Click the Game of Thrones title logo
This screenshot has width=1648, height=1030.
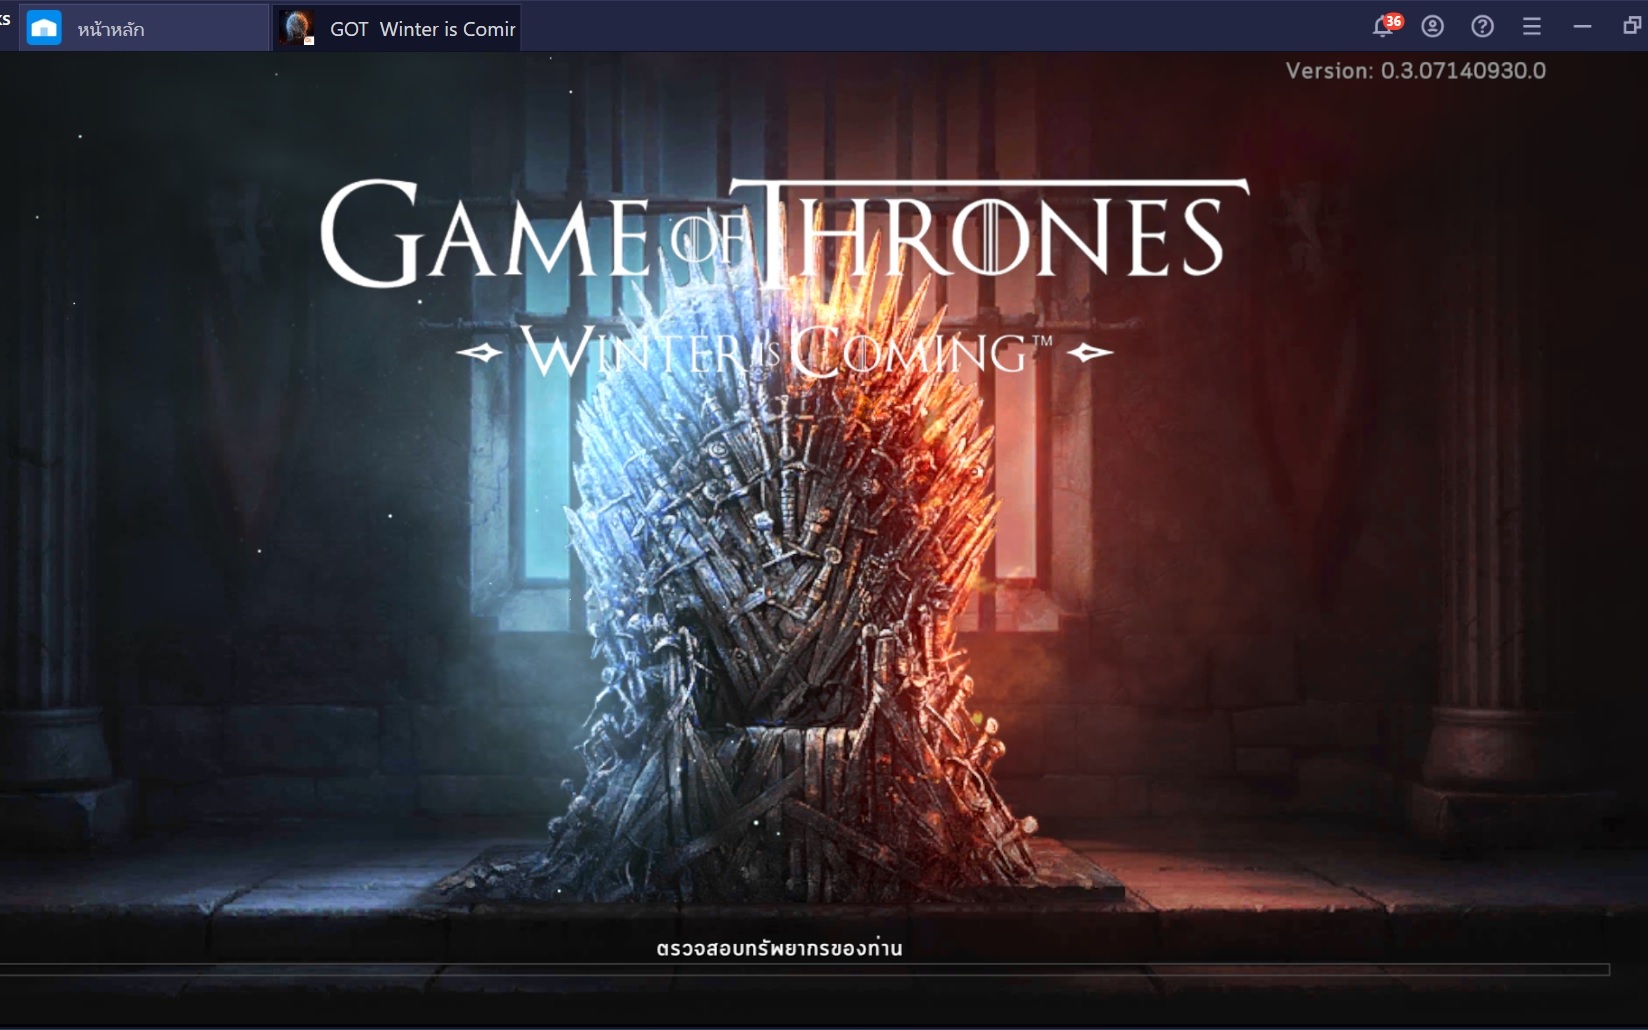pyautogui.click(x=785, y=232)
